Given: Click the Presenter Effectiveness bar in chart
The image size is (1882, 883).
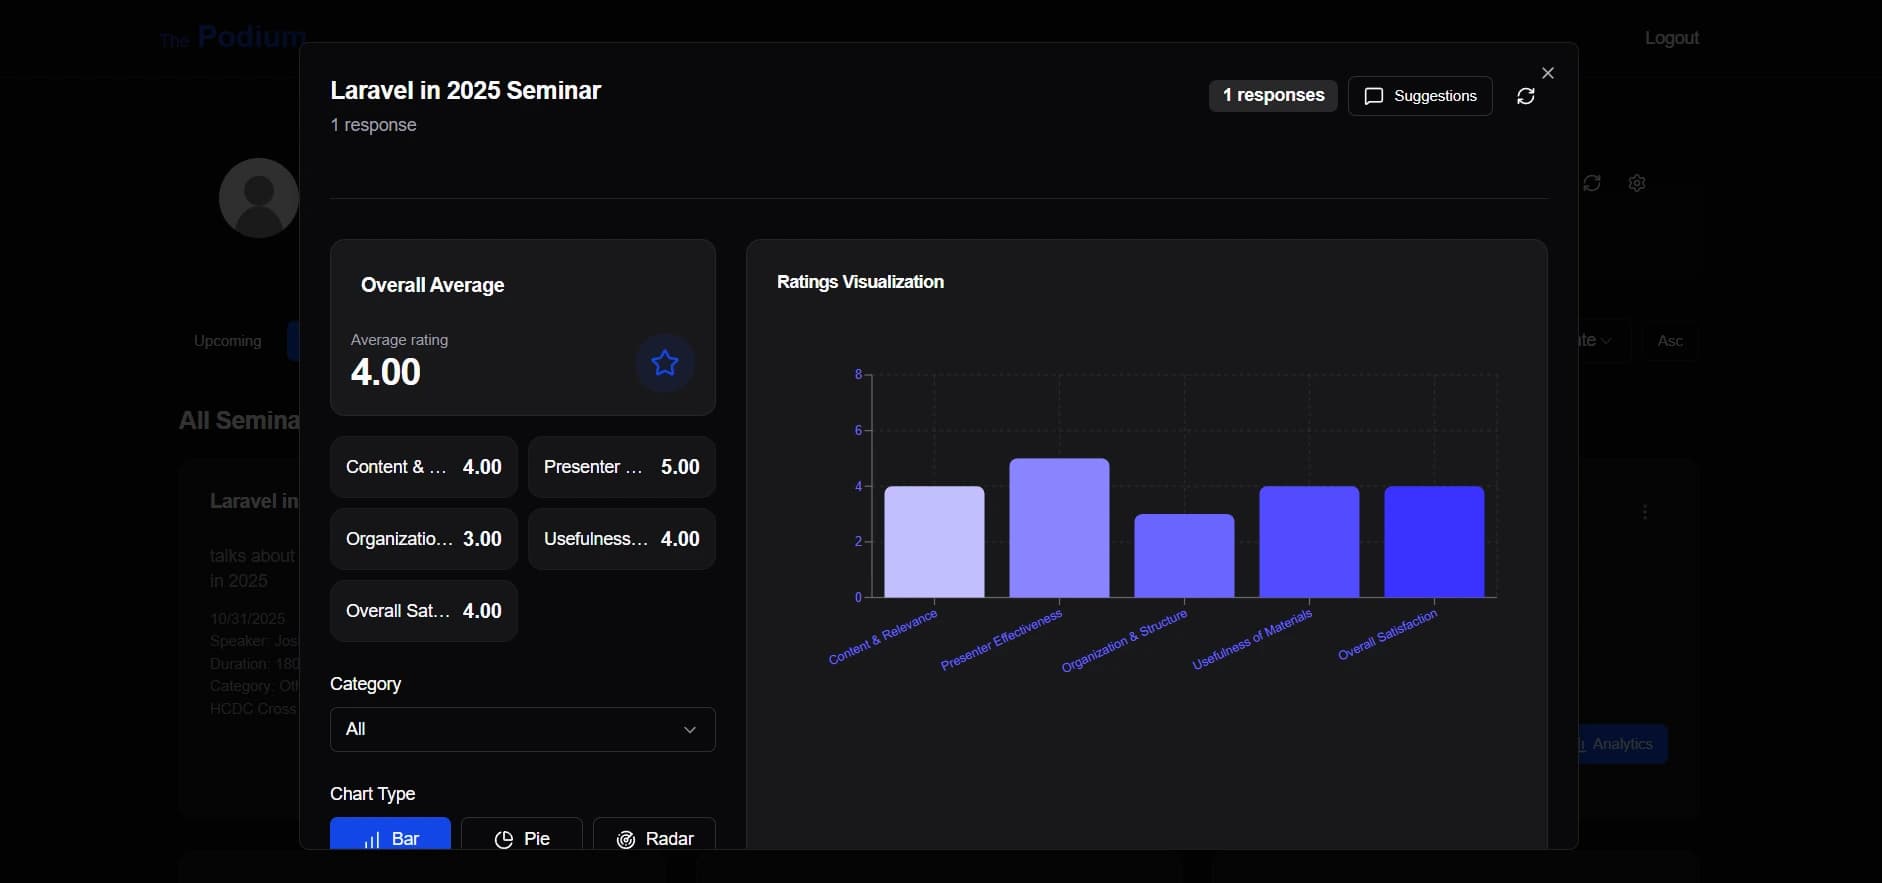Looking at the screenshot, I should tap(1059, 528).
